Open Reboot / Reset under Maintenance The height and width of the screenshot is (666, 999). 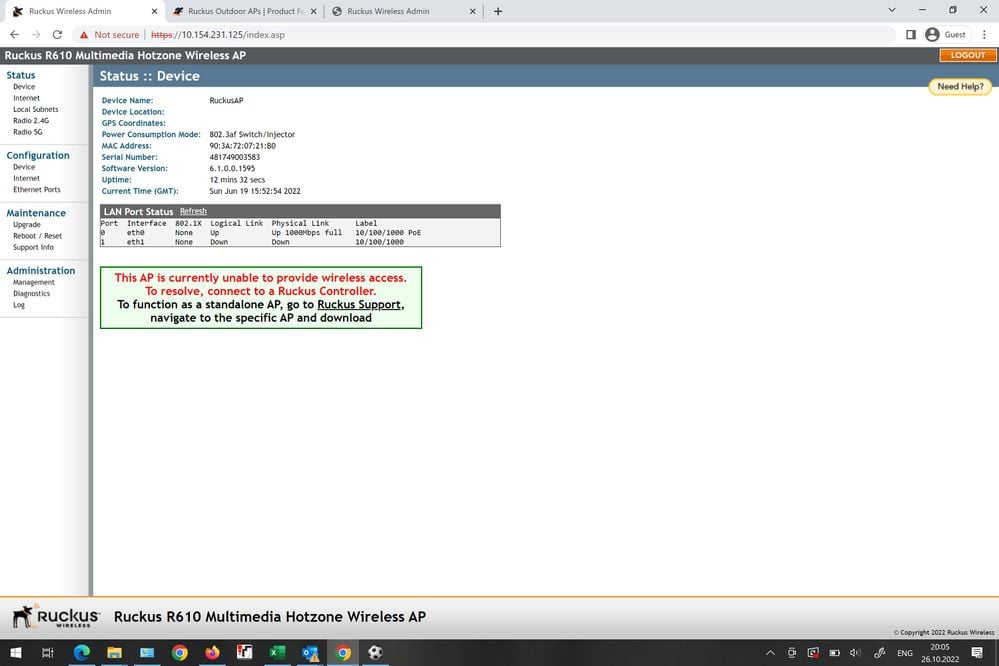pos(38,236)
